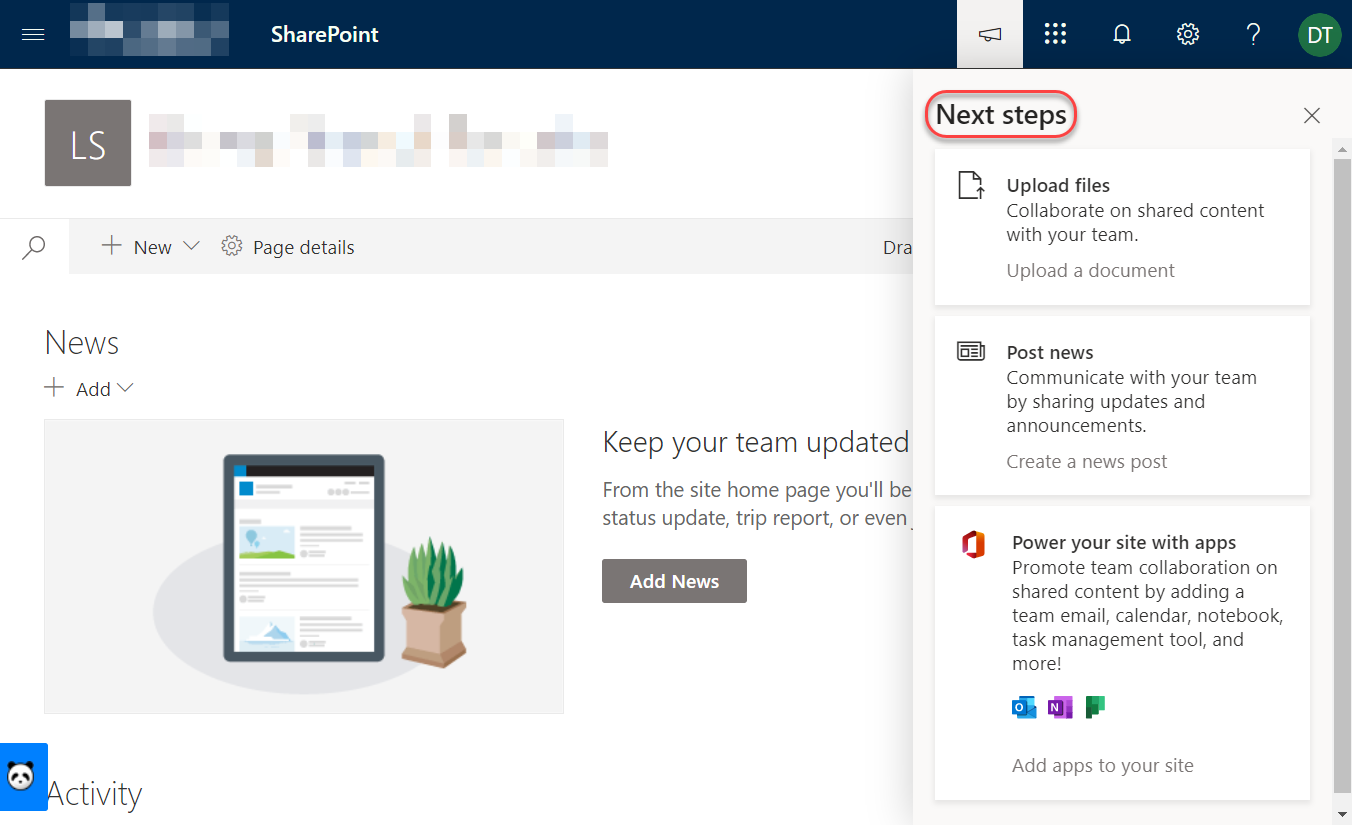Click Add apps to your site link
1352x825 pixels.
click(x=1103, y=765)
